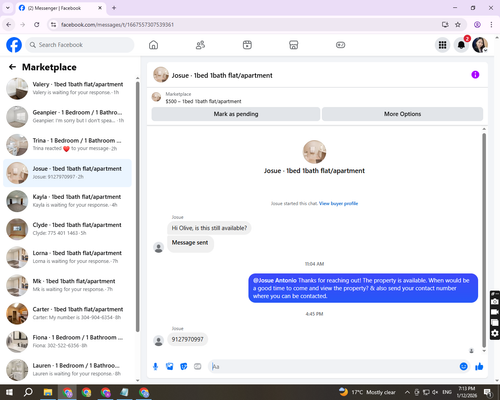The width and height of the screenshot is (500, 400).
Task: Open the tab search dropdown arrow
Action: click(8, 8)
